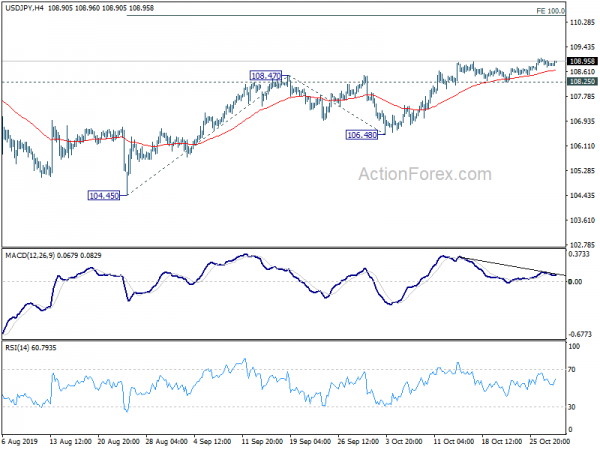Select the 106.480 price label box
Screen dimensions: 600x450
tap(362, 135)
